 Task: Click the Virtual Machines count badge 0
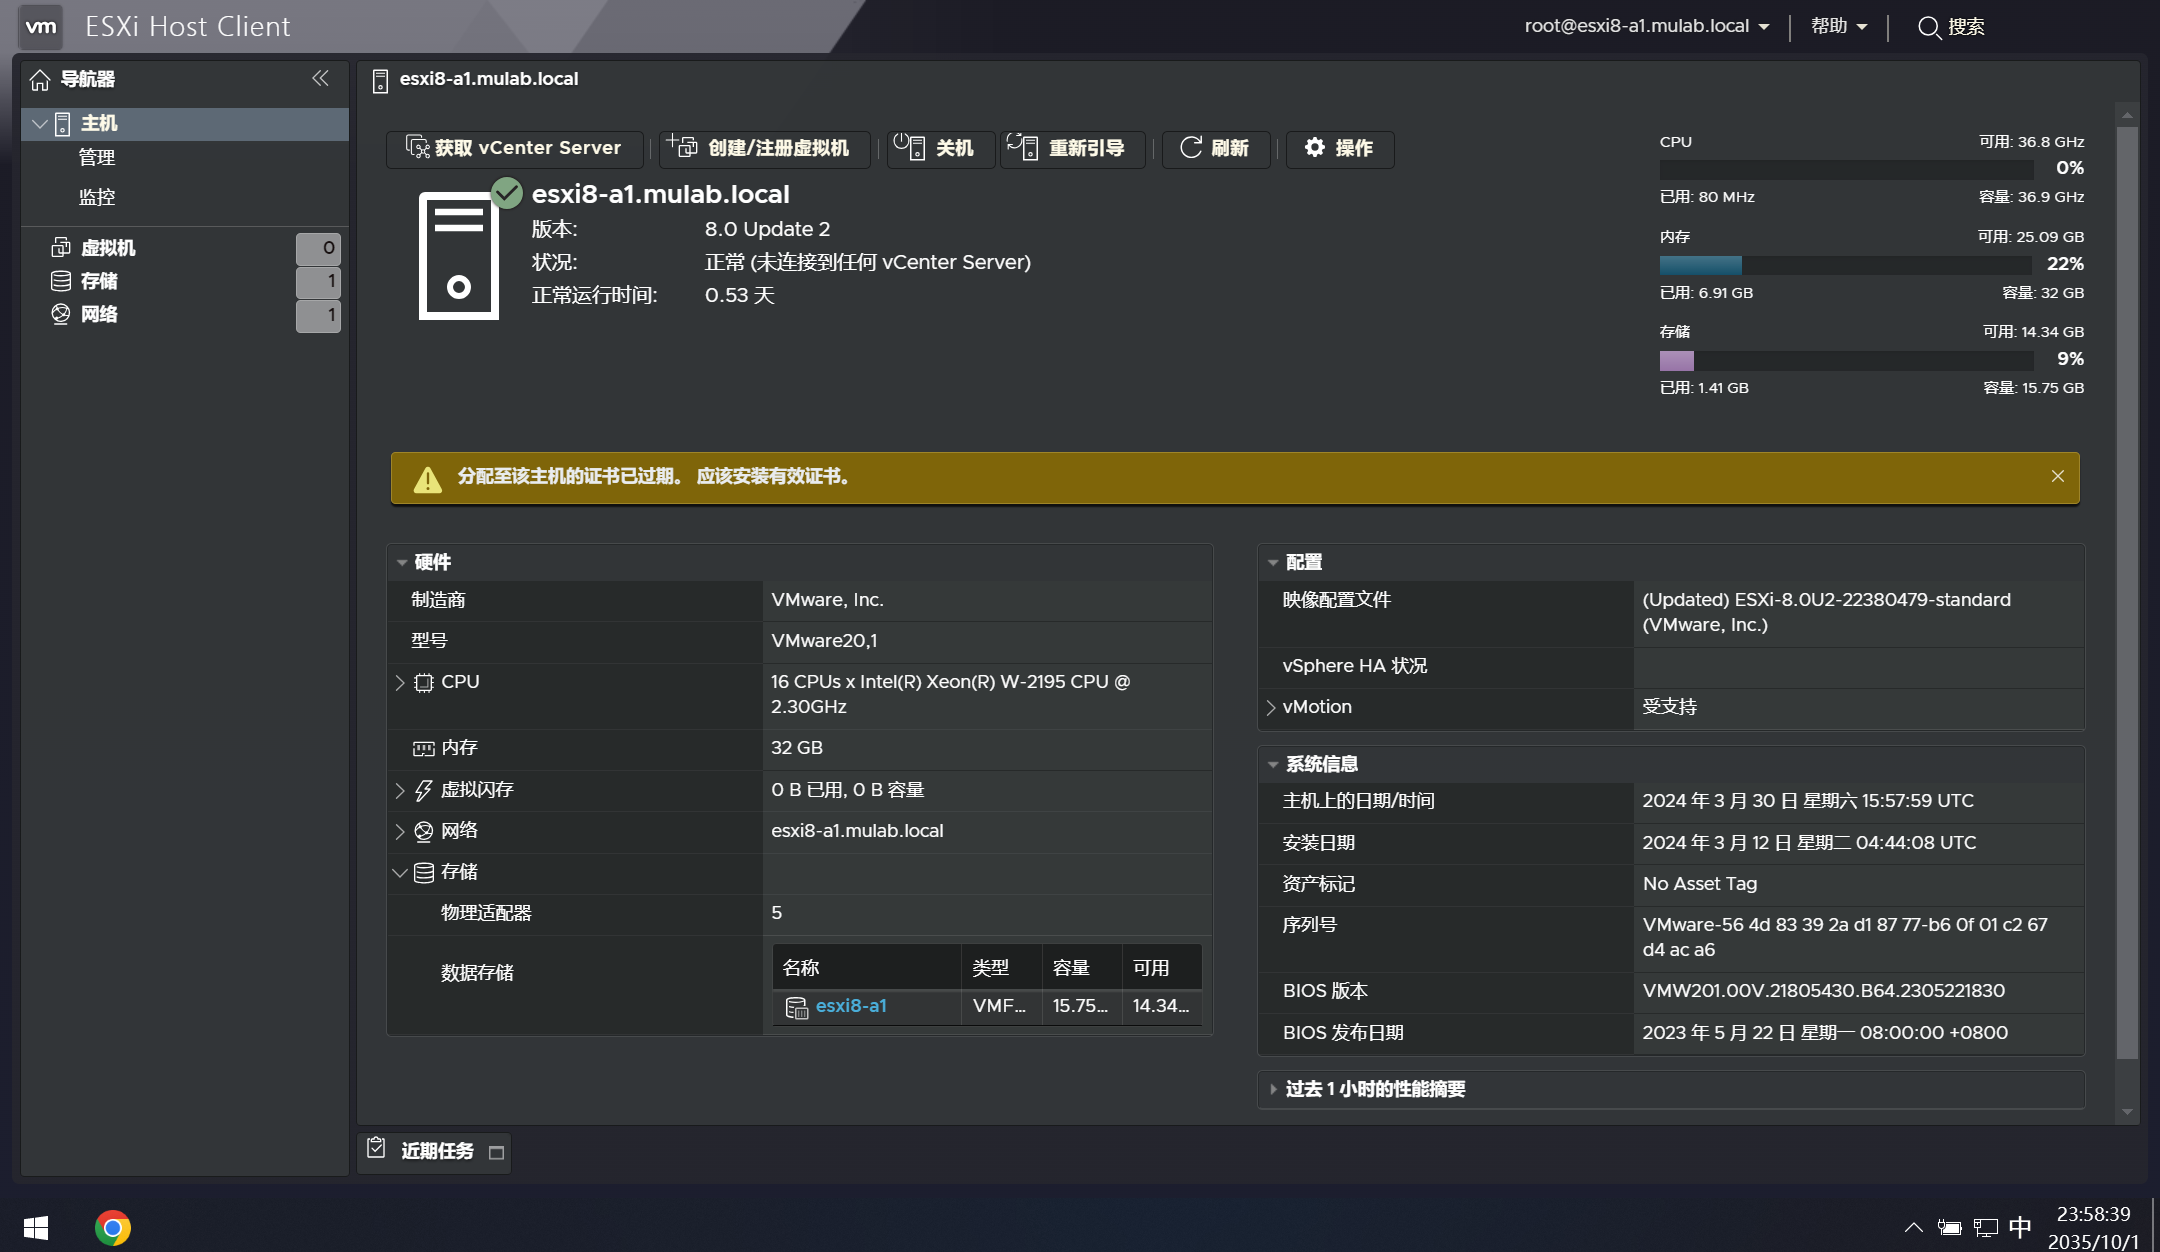(318, 248)
